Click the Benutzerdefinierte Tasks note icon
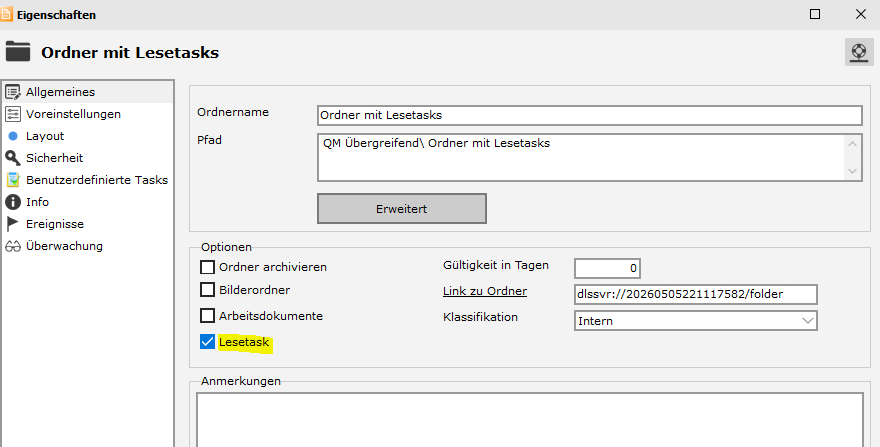Viewport: 880px width, 447px height. coord(13,180)
